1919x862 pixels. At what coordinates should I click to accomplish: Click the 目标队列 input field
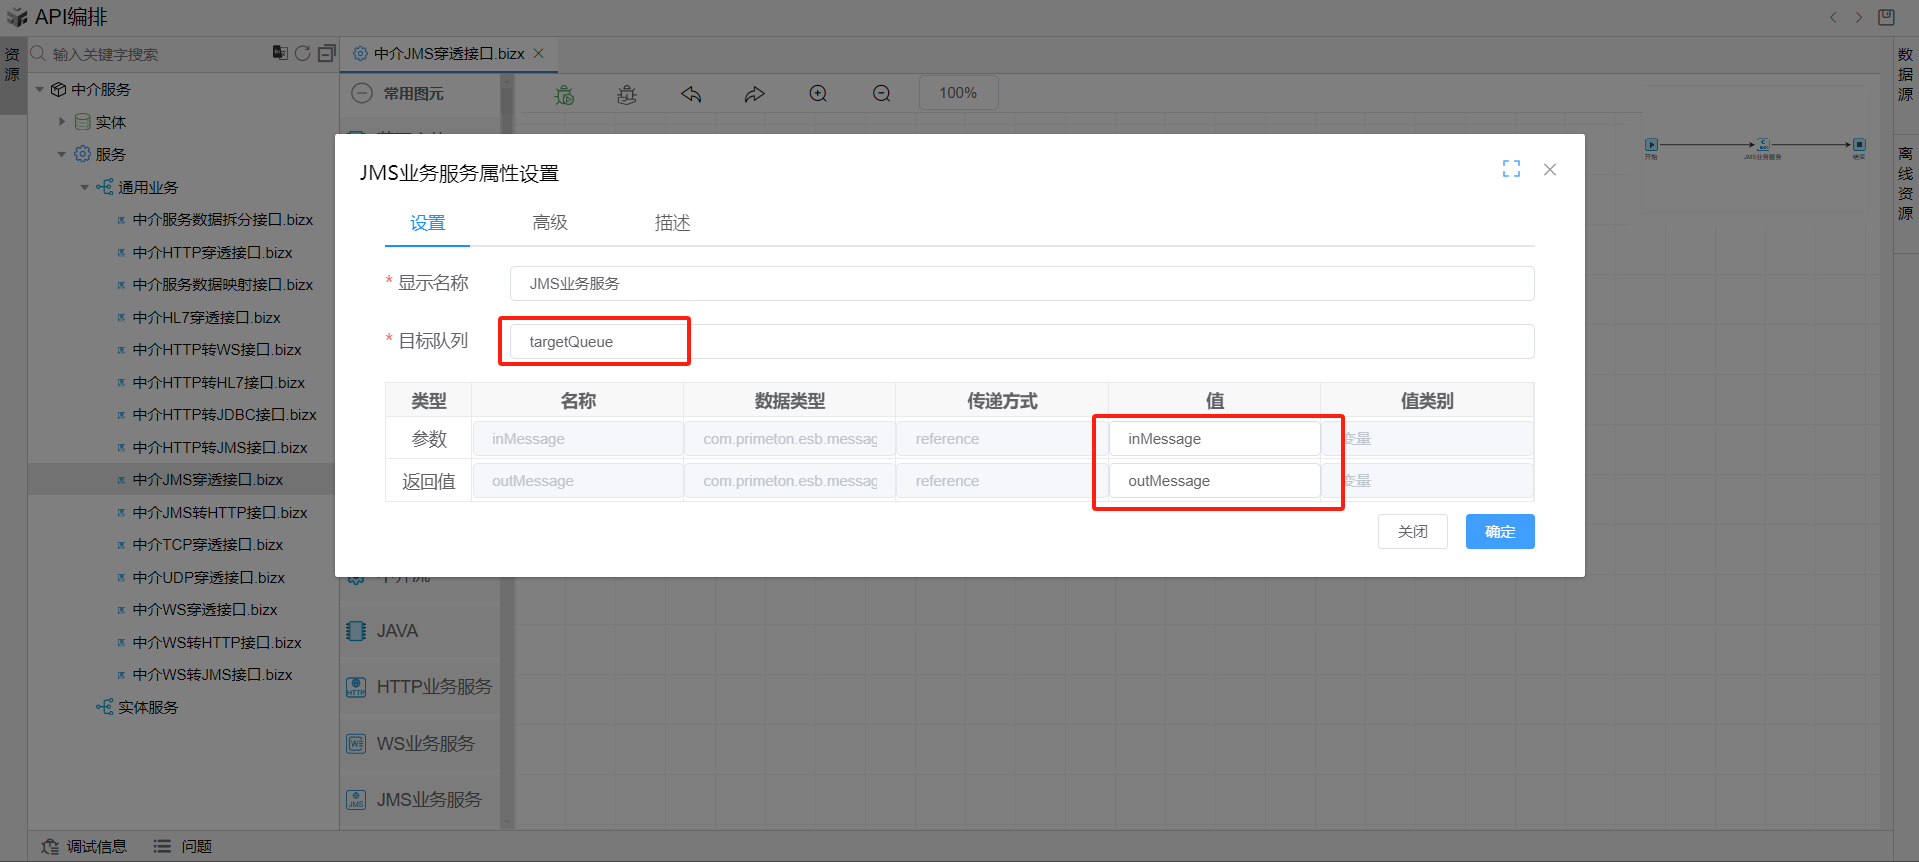click(1020, 342)
